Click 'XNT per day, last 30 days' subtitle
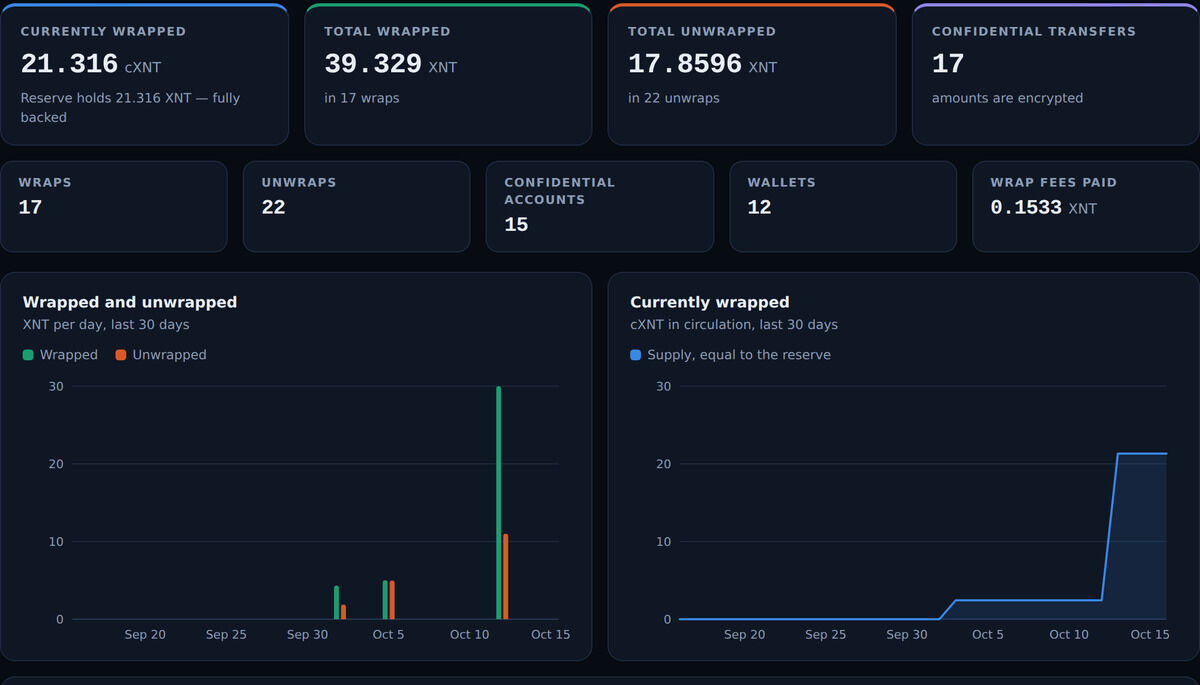The image size is (1200, 685). coord(106,325)
